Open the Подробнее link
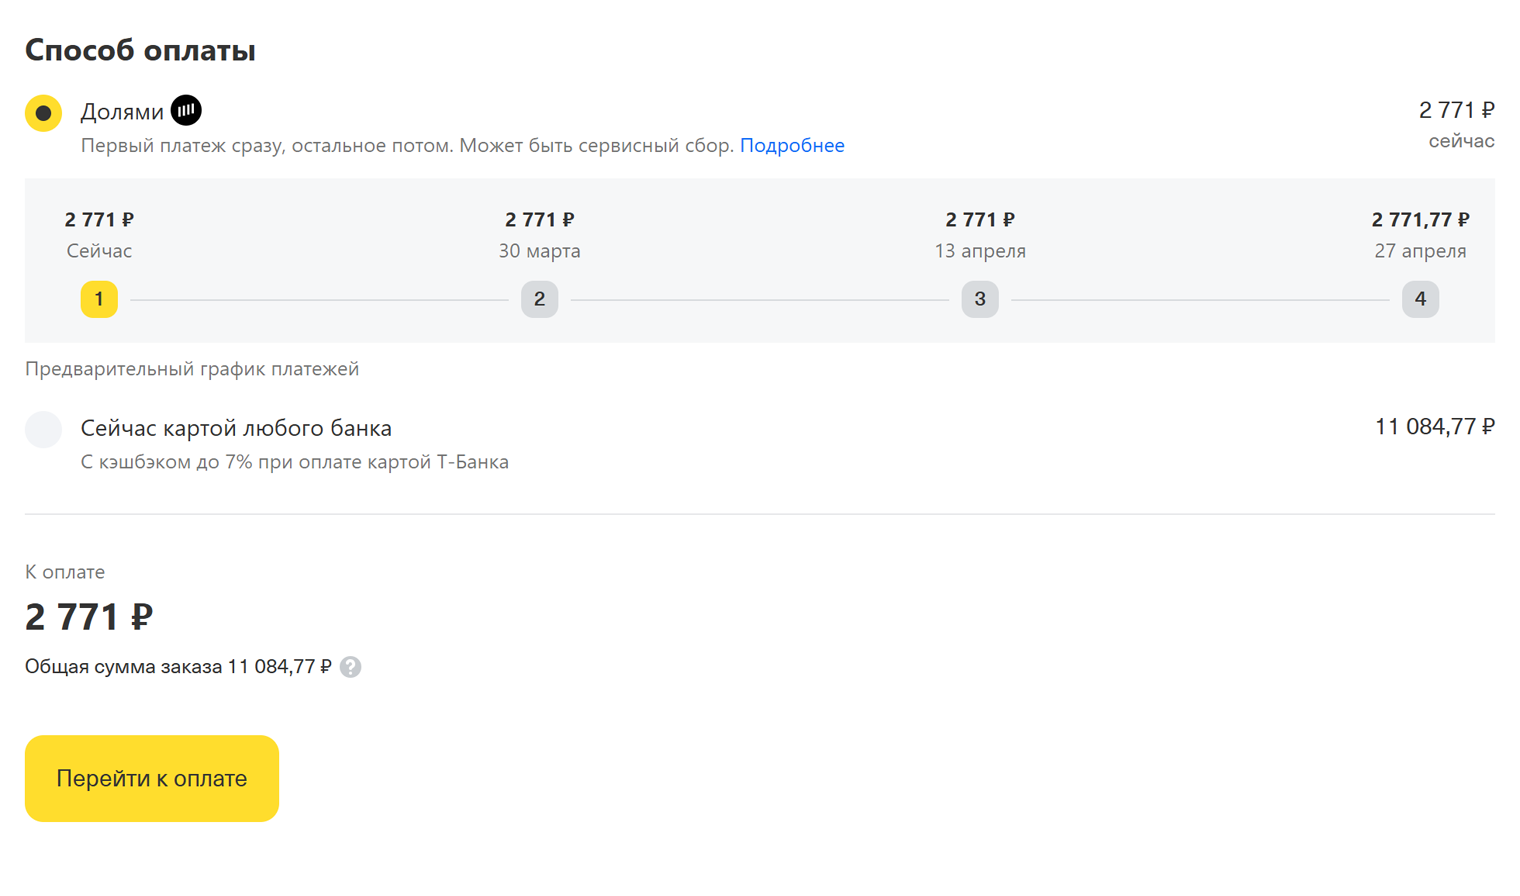Viewport: 1520px width, 896px height. [x=792, y=146]
